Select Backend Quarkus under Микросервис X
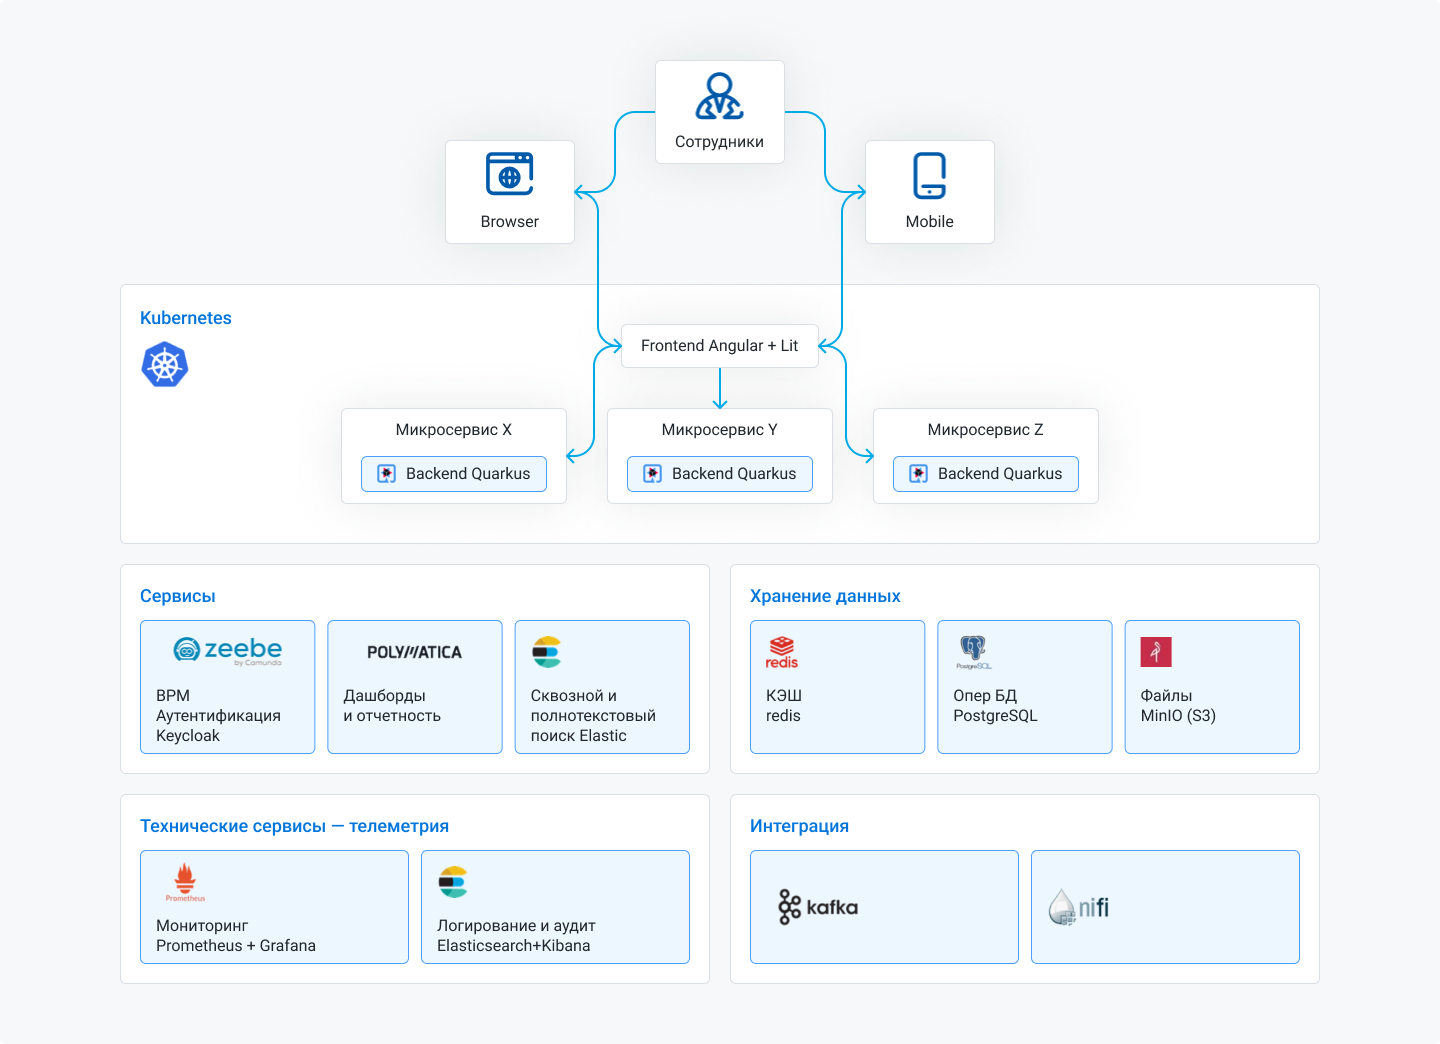The height and width of the screenshot is (1044, 1440). coord(454,474)
